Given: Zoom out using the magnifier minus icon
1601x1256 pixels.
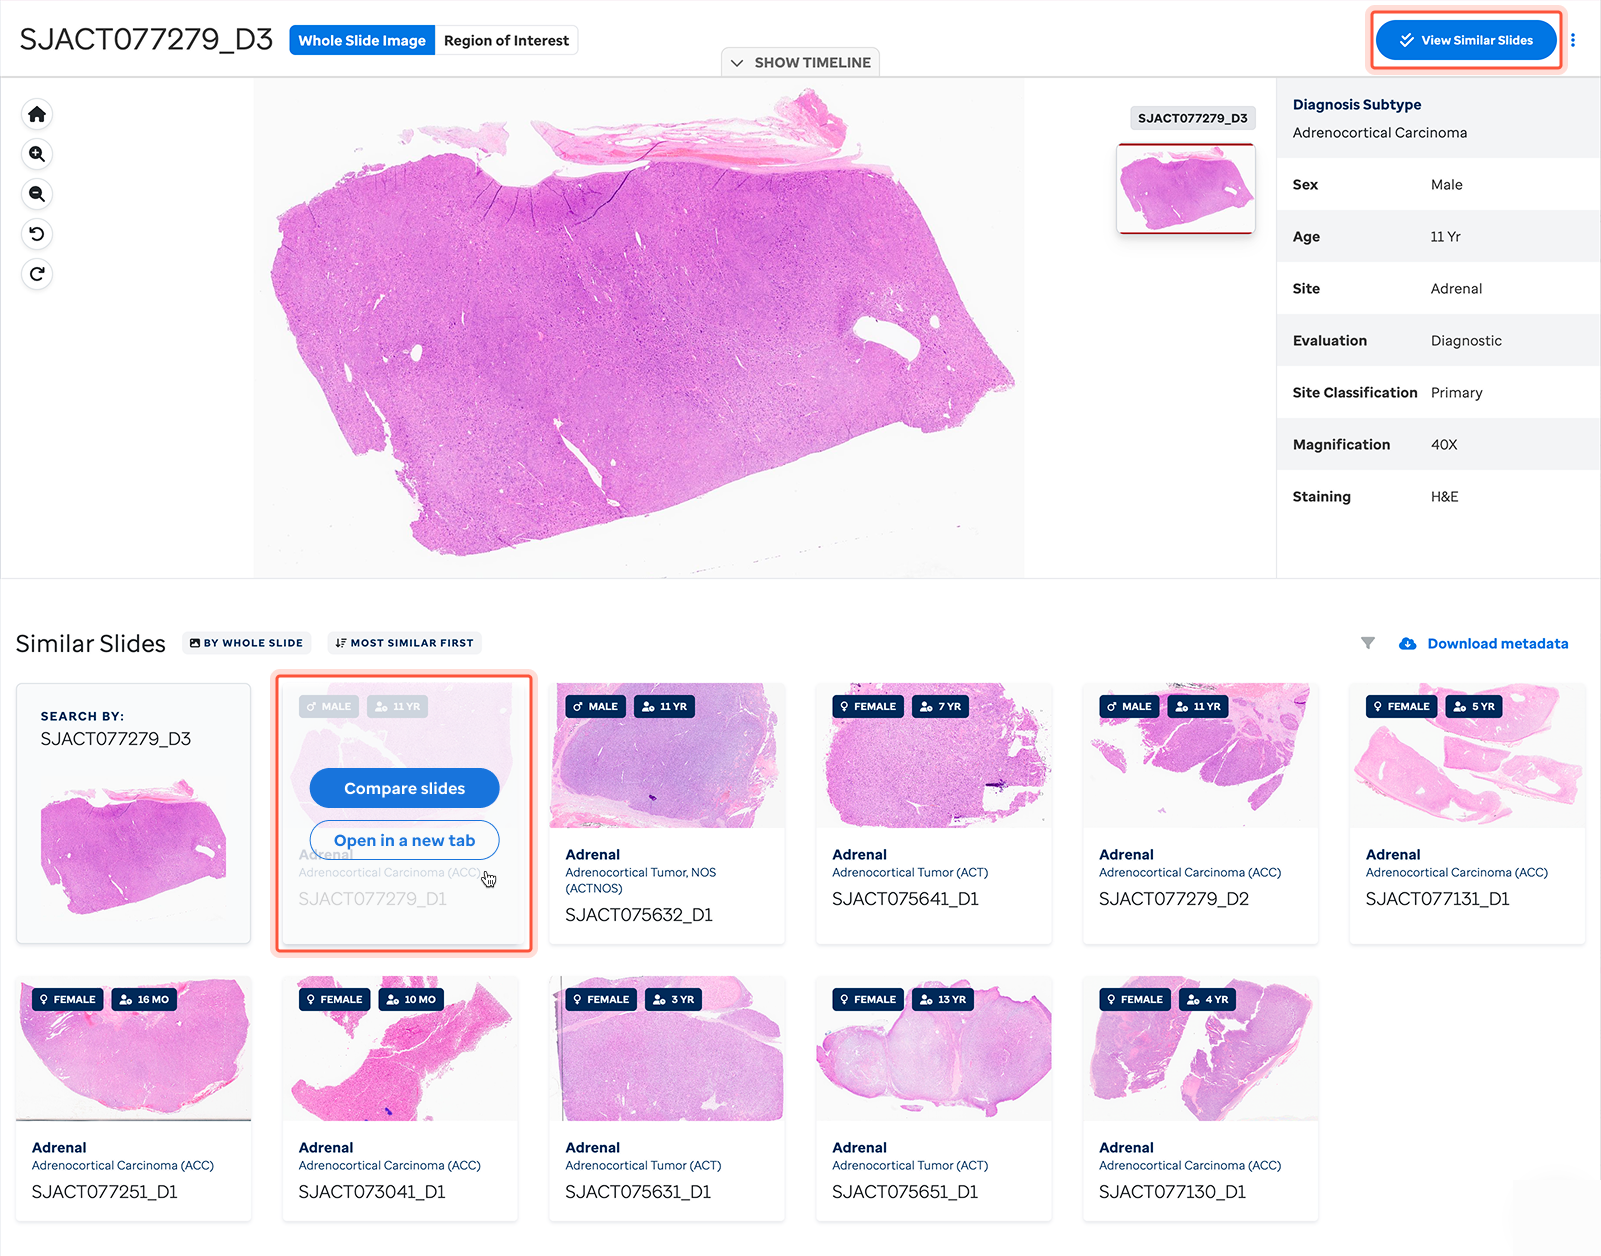Looking at the screenshot, I should pyautogui.click(x=37, y=194).
